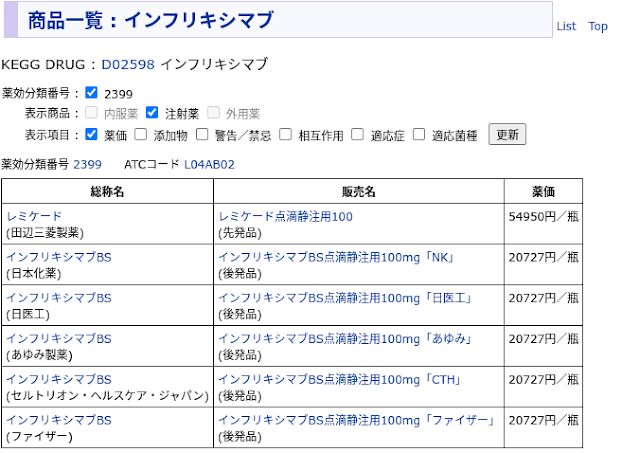This screenshot has width=640, height=453.
Task: Uncheck the 注射薬 checkbox
Action: click(152, 112)
